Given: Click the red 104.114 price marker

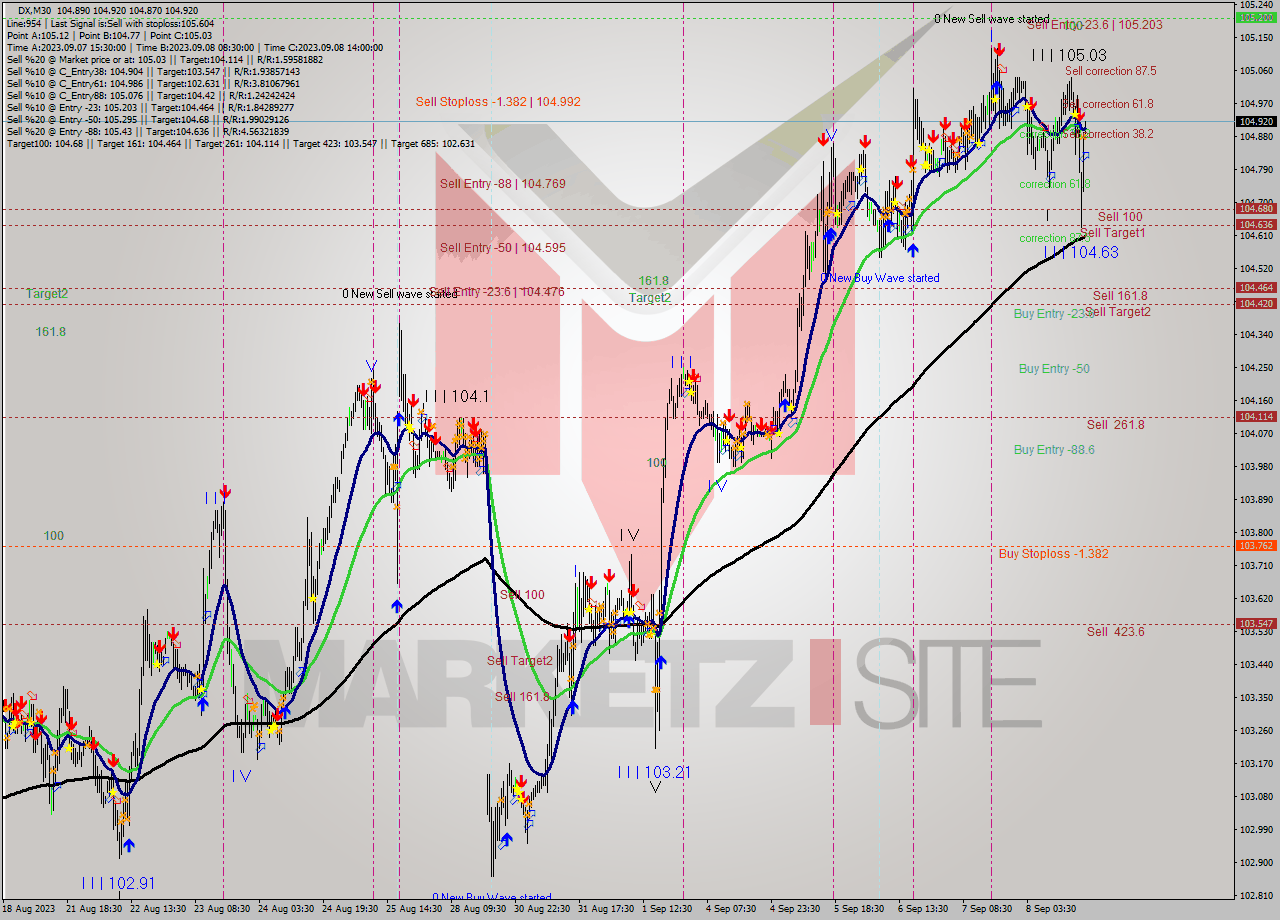Looking at the screenshot, I should (1255, 416).
